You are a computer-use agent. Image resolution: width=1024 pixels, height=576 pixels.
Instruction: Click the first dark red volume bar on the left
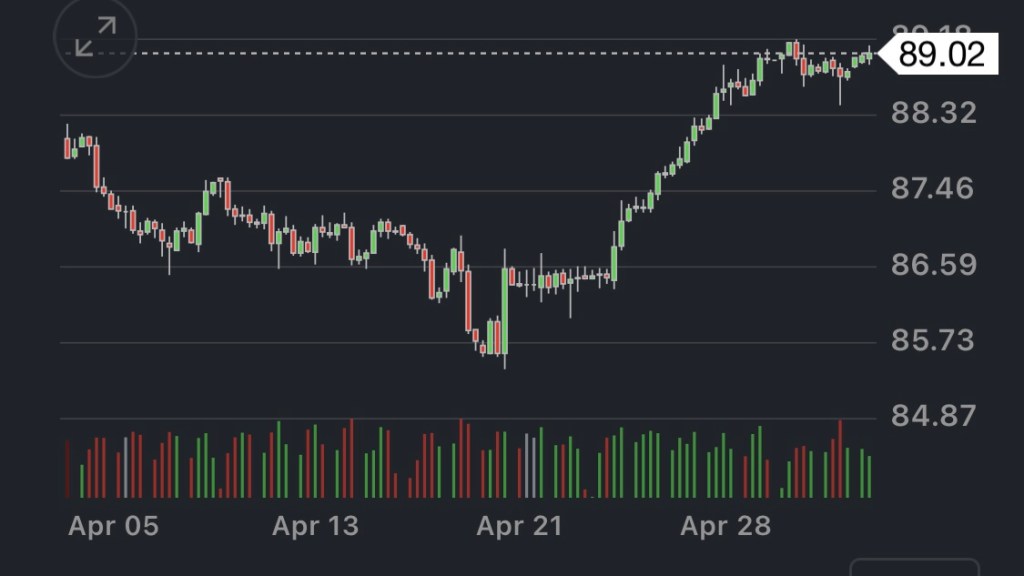click(67, 468)
